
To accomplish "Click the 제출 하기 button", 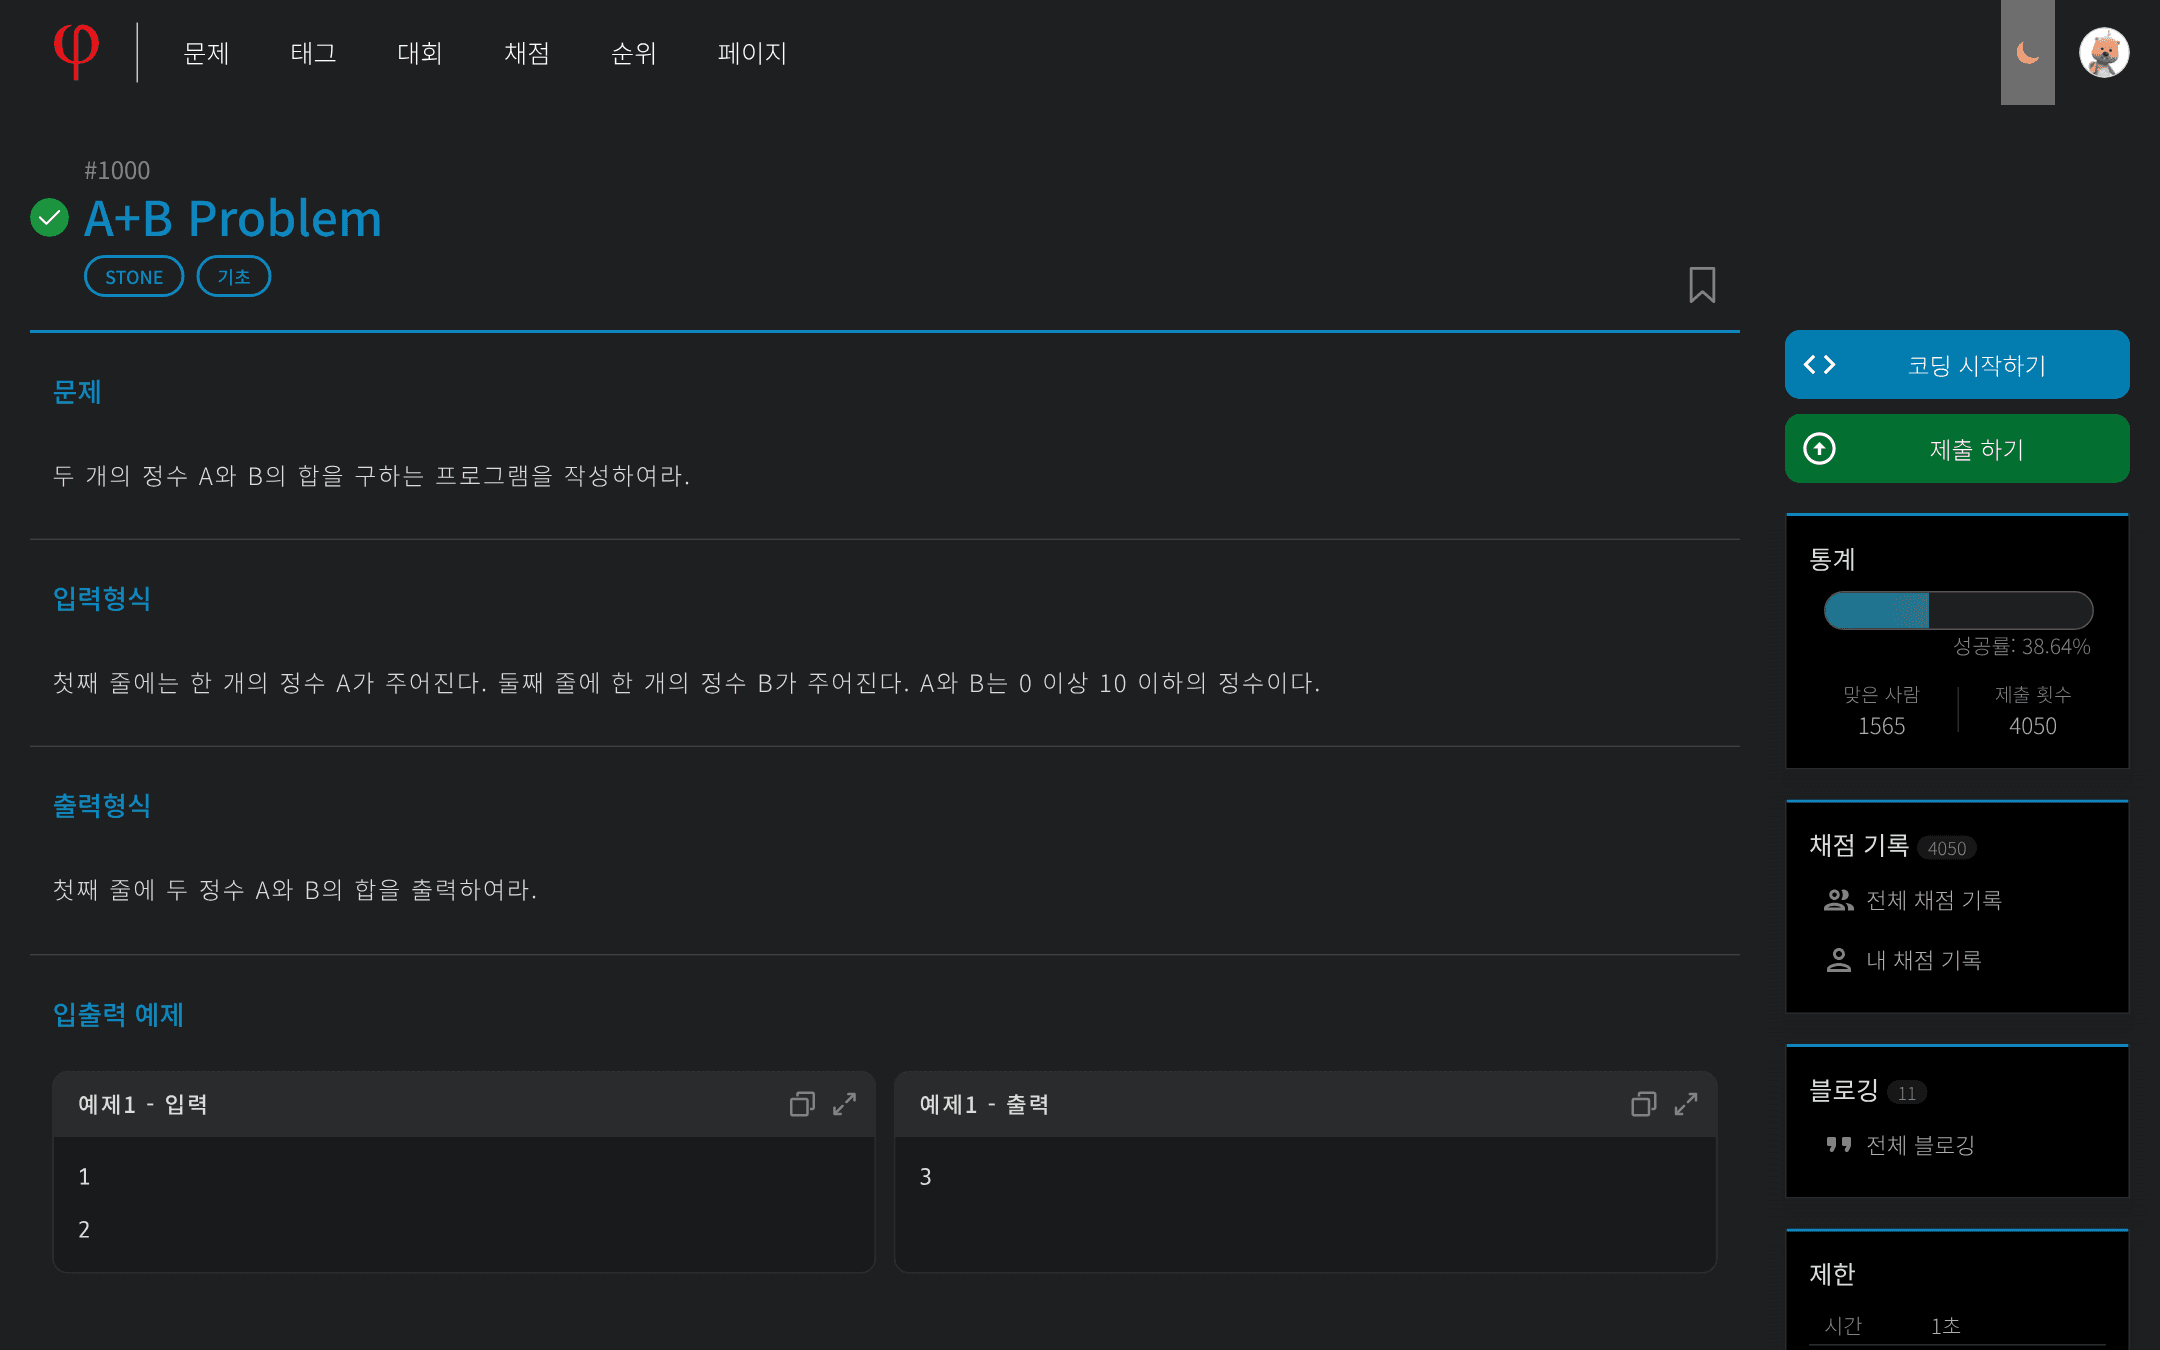I will 1957,449.
